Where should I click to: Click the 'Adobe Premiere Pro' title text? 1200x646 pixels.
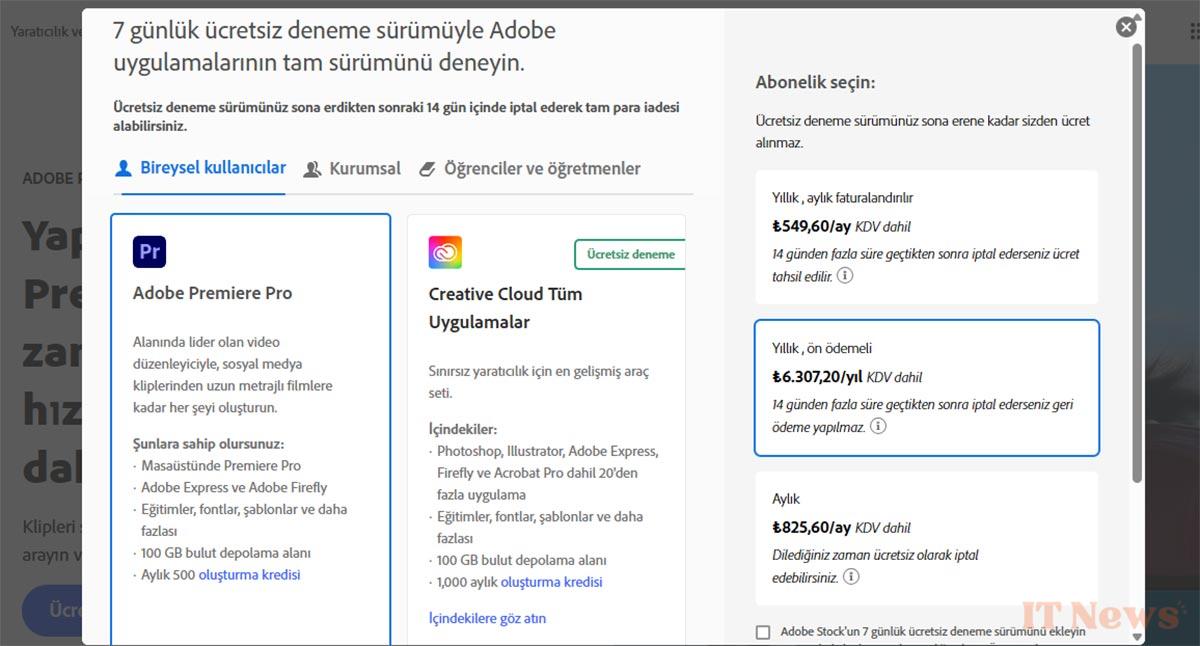(212, 294)
